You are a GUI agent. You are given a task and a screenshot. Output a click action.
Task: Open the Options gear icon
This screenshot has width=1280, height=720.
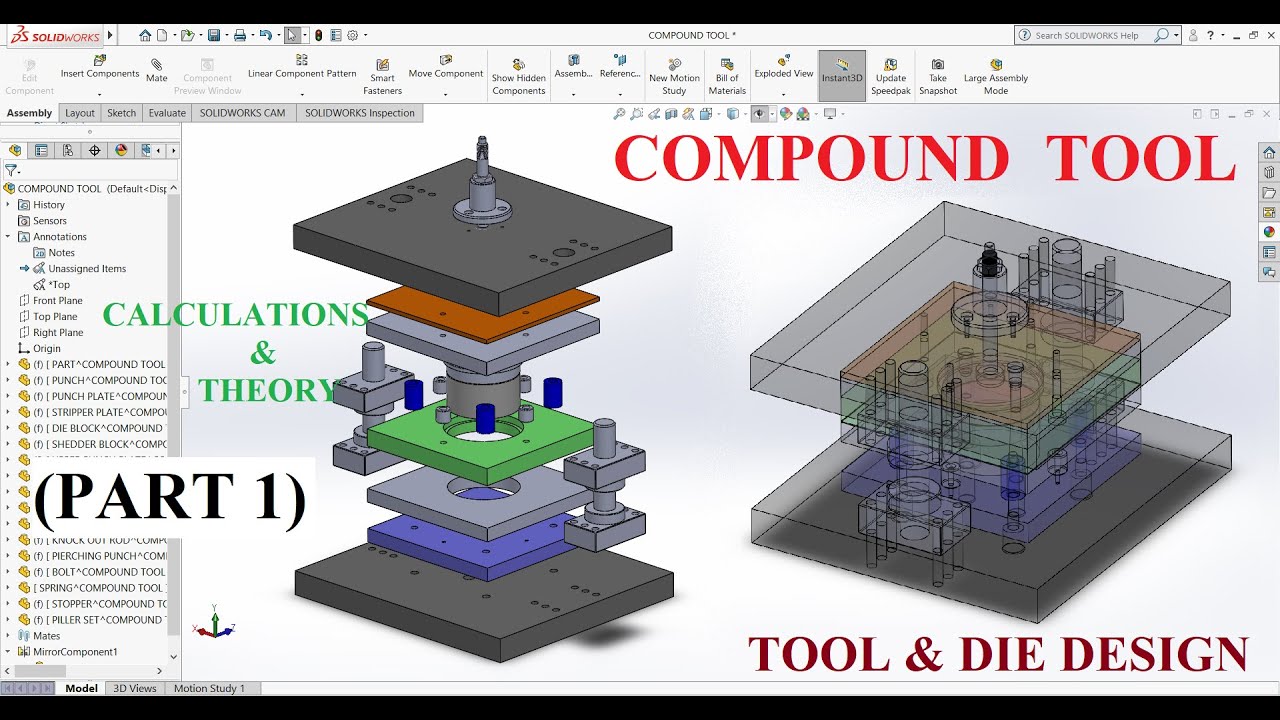(x=352, y=35)
